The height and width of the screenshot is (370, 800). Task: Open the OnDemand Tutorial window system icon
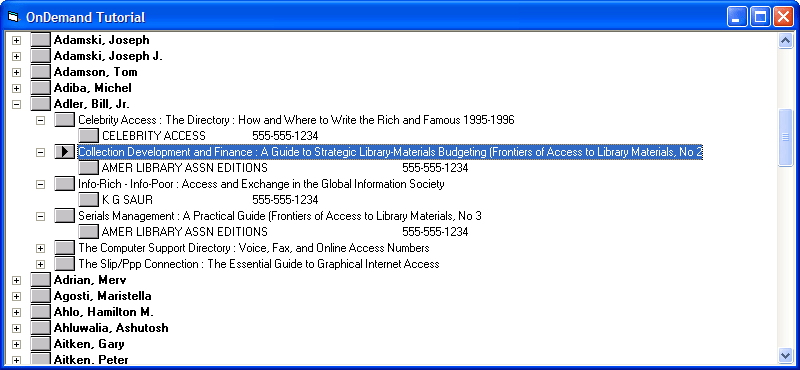(14, 17)
